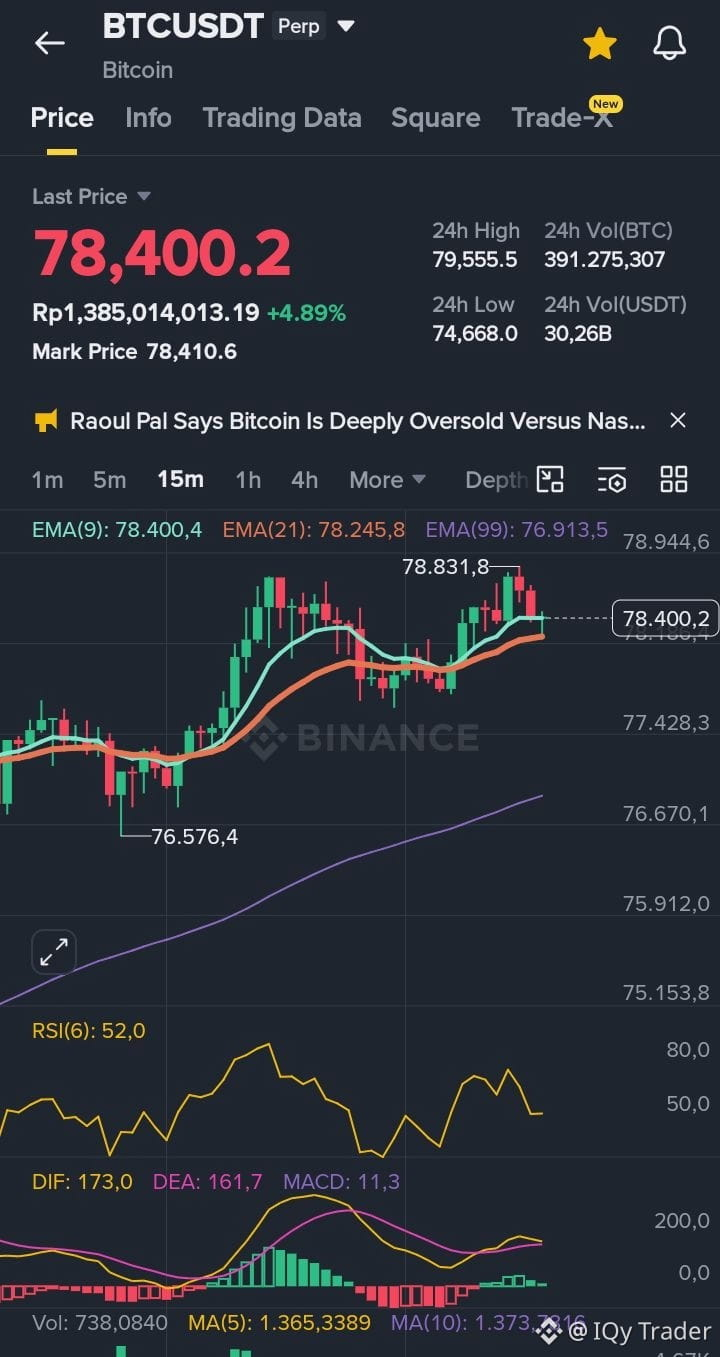Click the DEA: 161,7 label

point(208,1182)
